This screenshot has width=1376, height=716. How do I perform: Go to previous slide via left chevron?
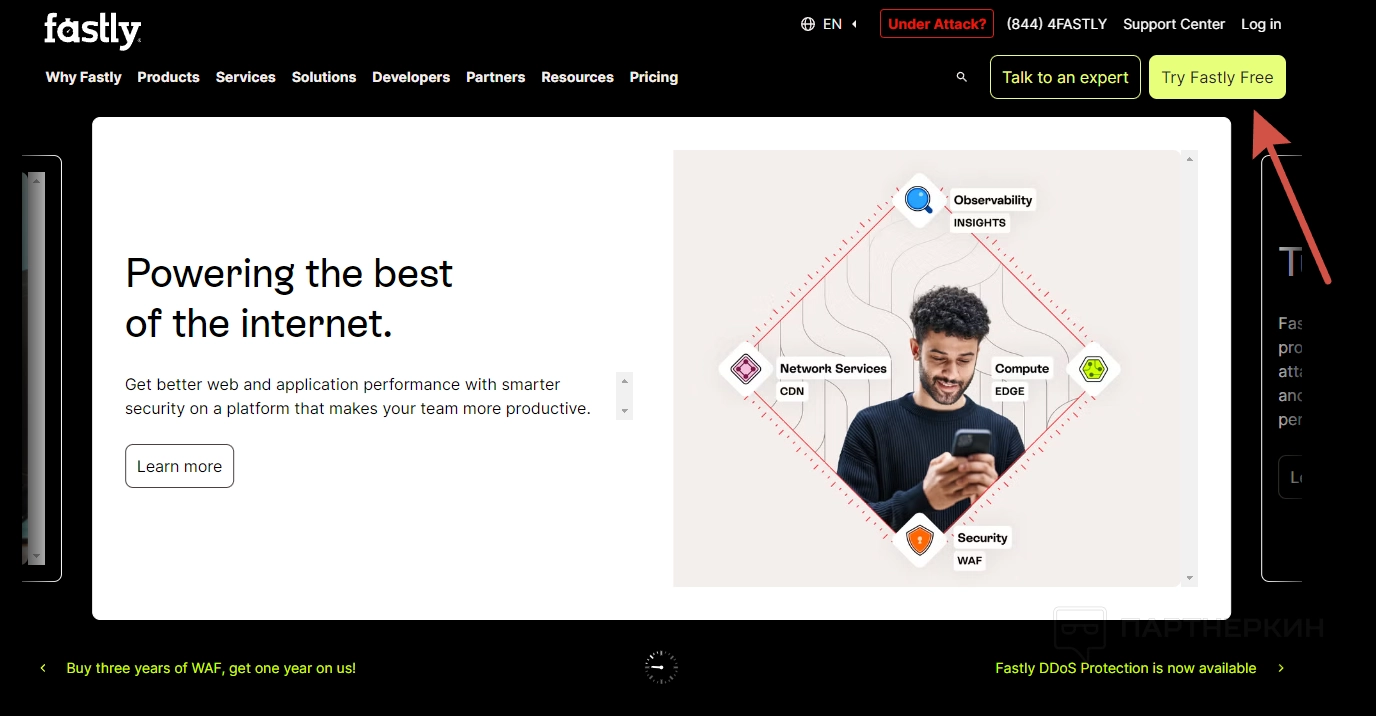43,668
